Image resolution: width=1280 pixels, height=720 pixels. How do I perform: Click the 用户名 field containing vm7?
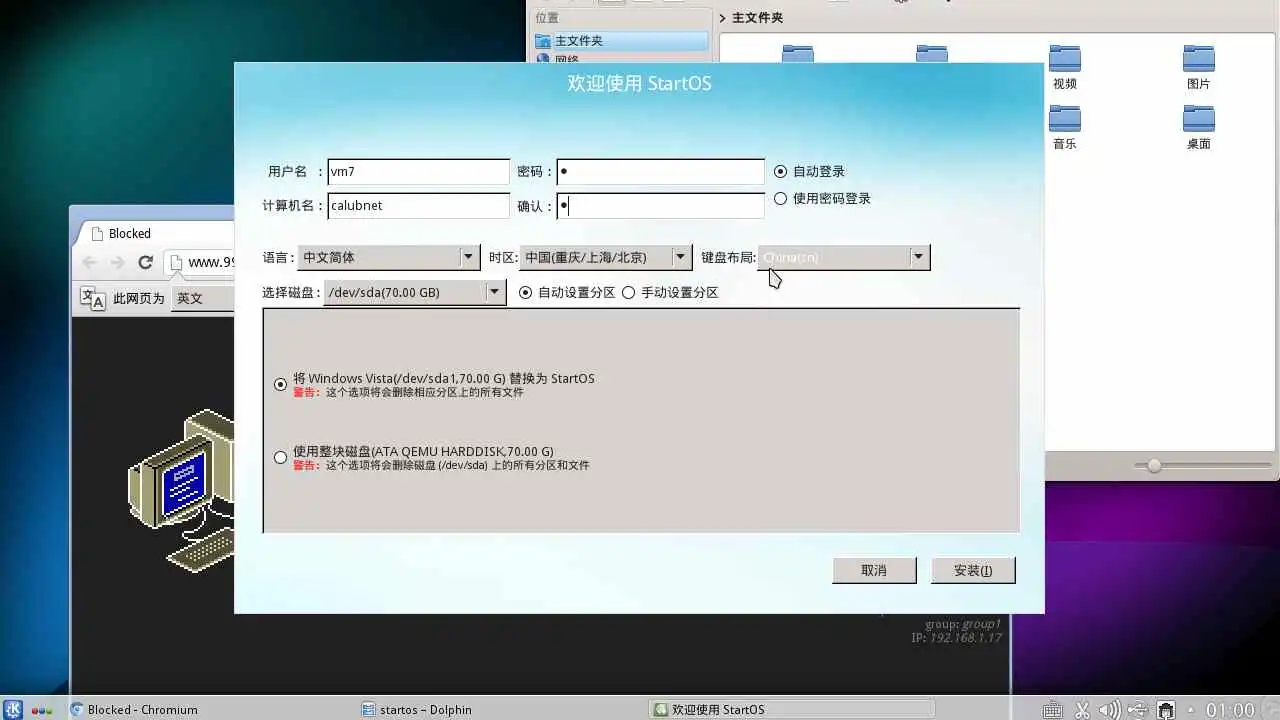click(x=418, y=171)
